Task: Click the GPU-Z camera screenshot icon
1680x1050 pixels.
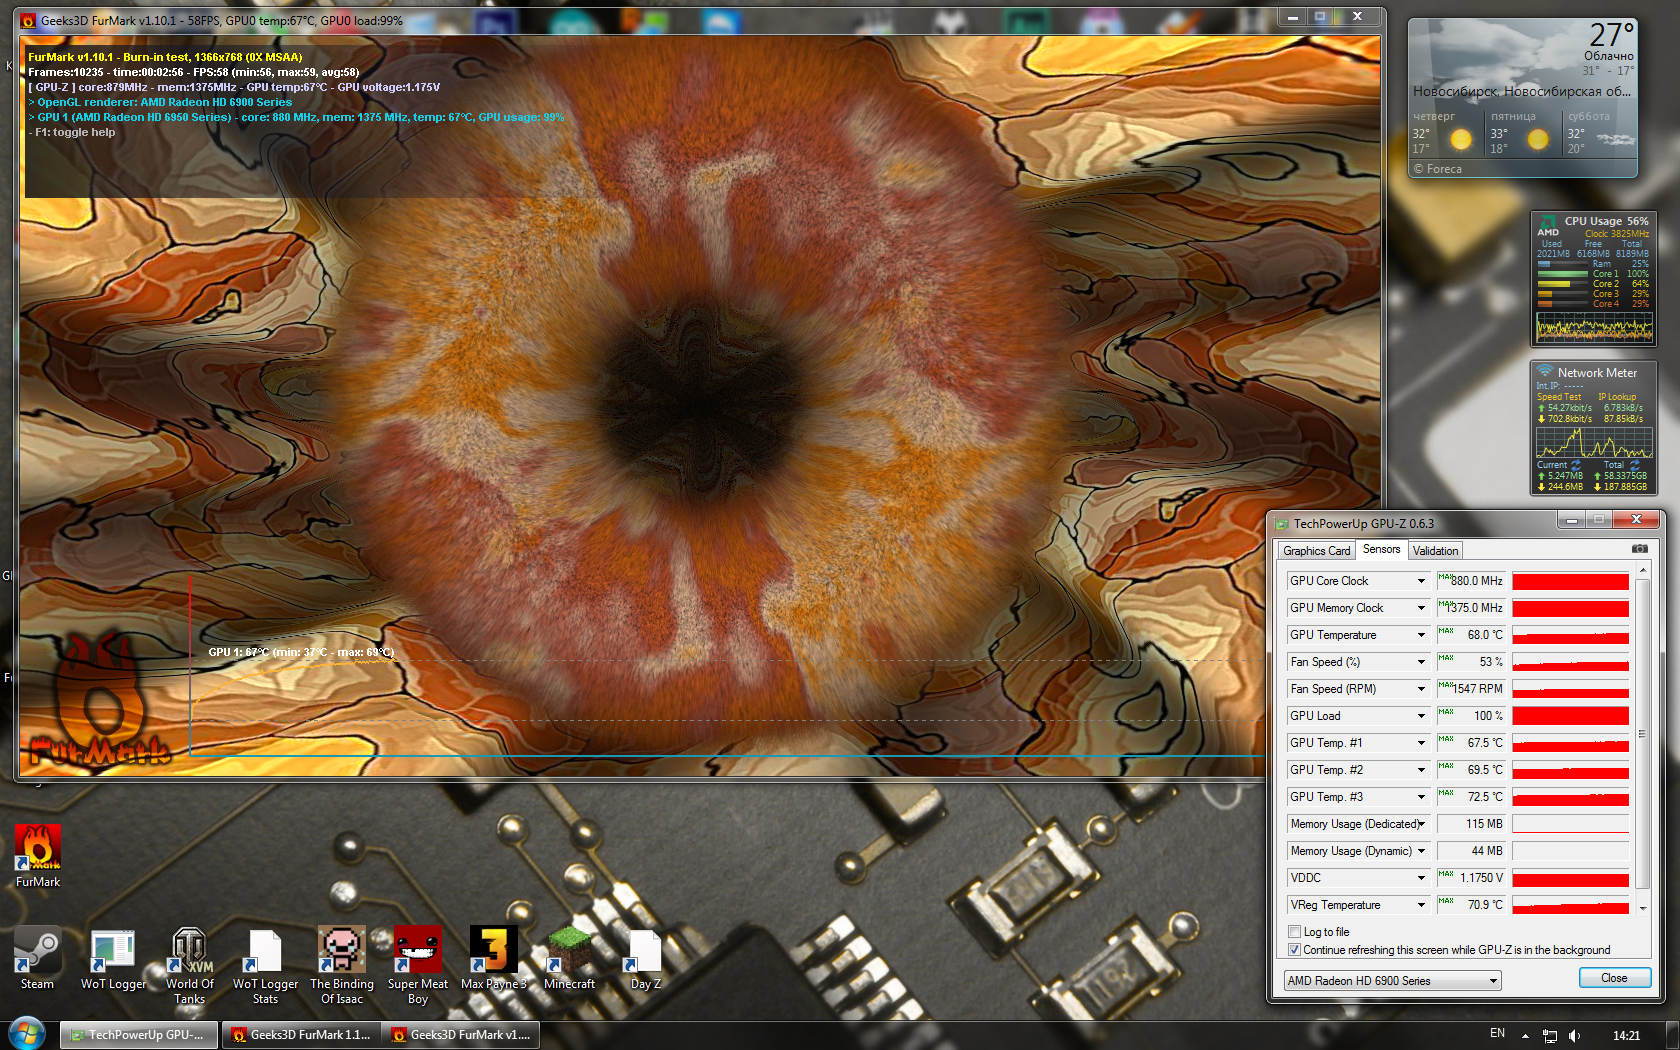Action: pyautogui.click(x=1640, y=549)
